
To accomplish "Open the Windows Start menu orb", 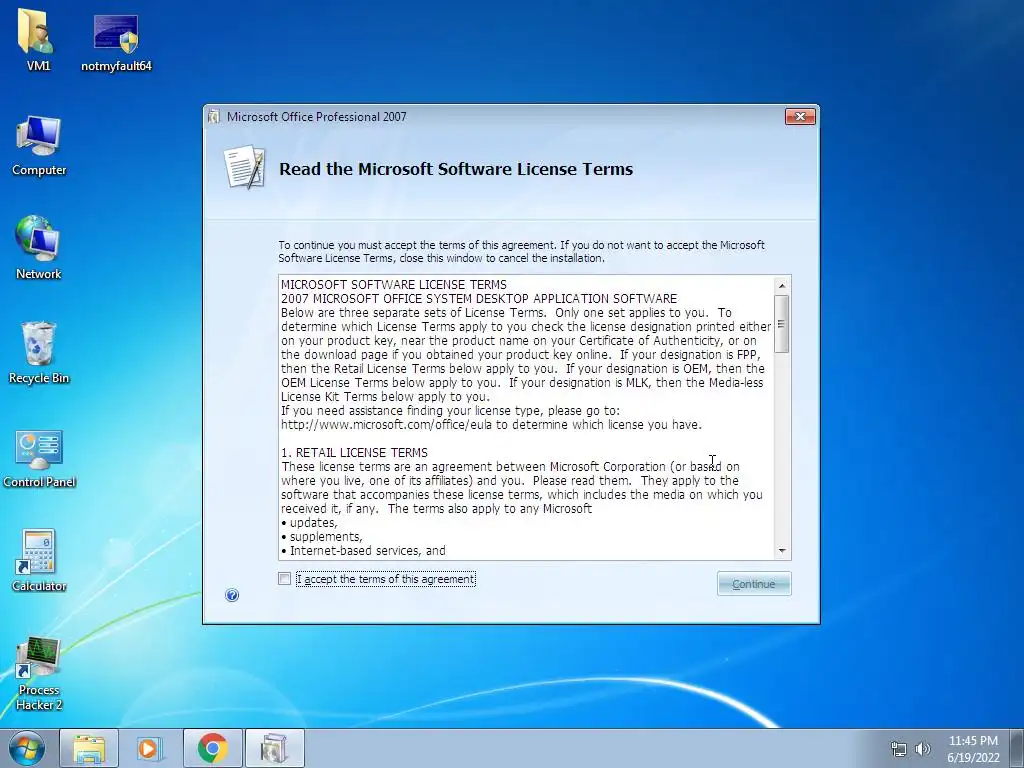I will pyautogui.click(x=27, y=748).
